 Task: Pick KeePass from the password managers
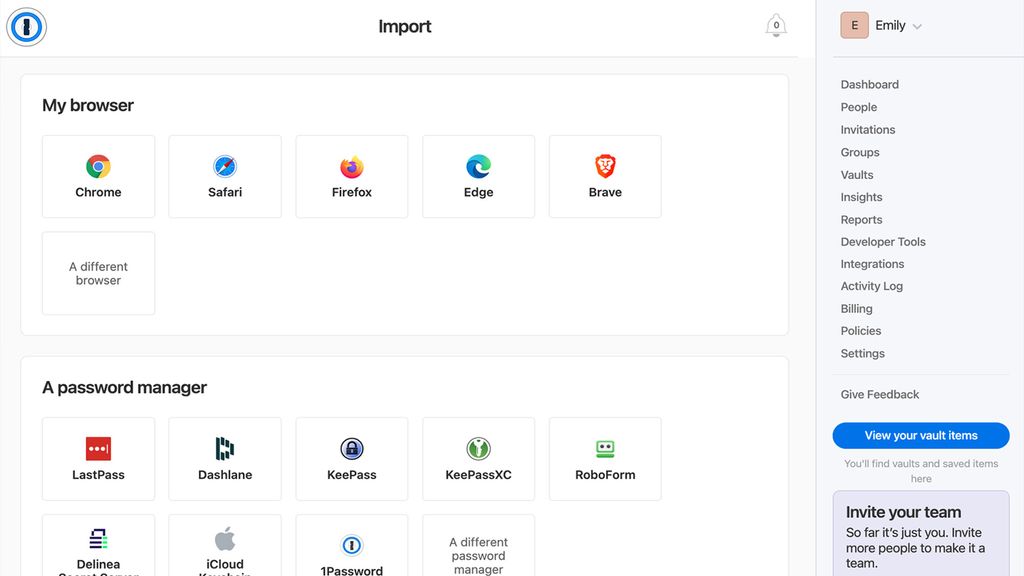coord(351,458)
